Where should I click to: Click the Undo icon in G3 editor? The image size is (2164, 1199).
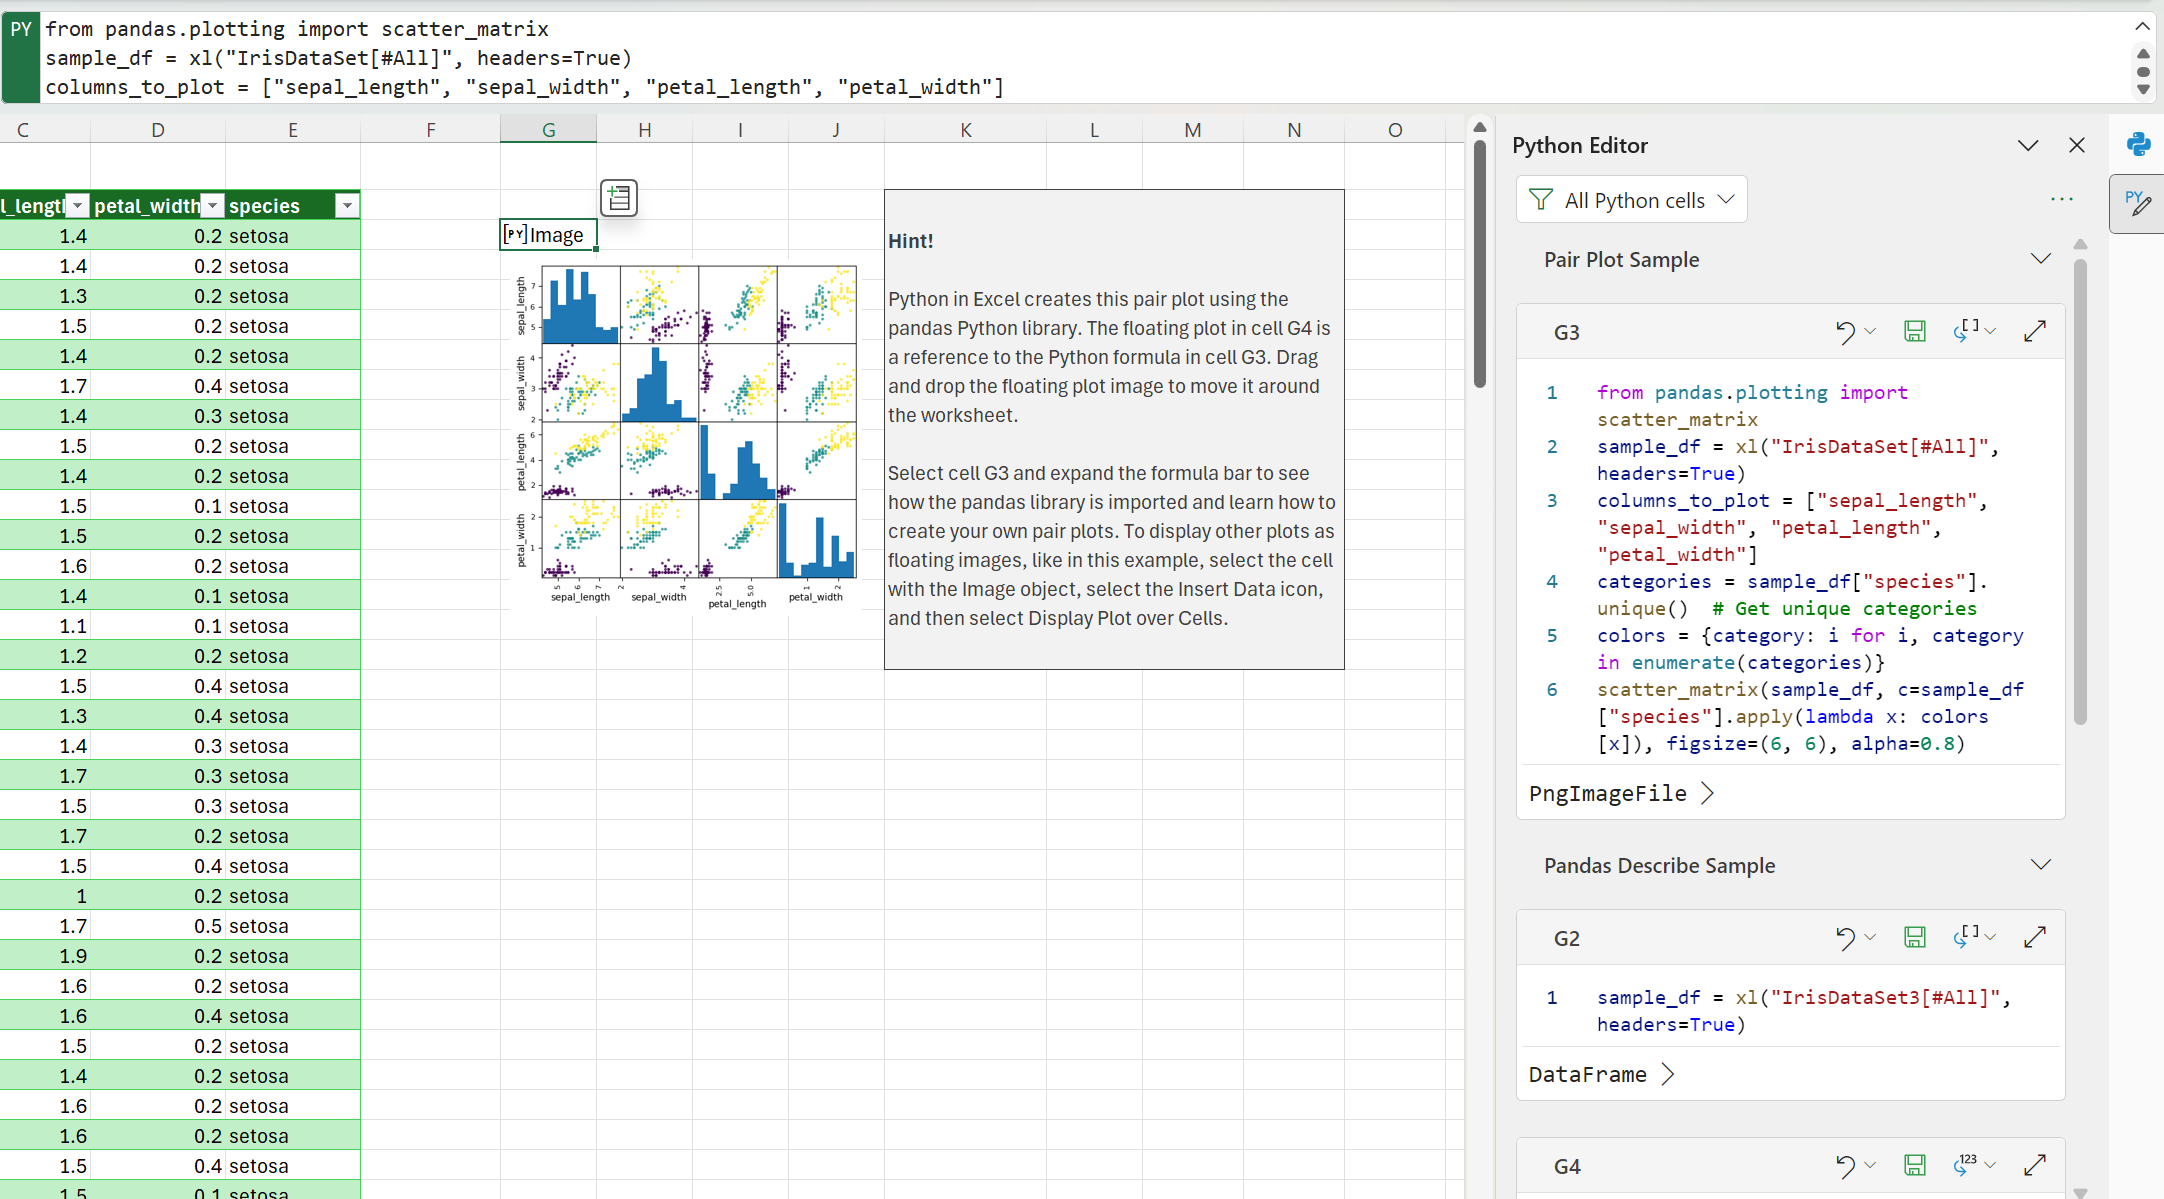(x=1845, y=331)
